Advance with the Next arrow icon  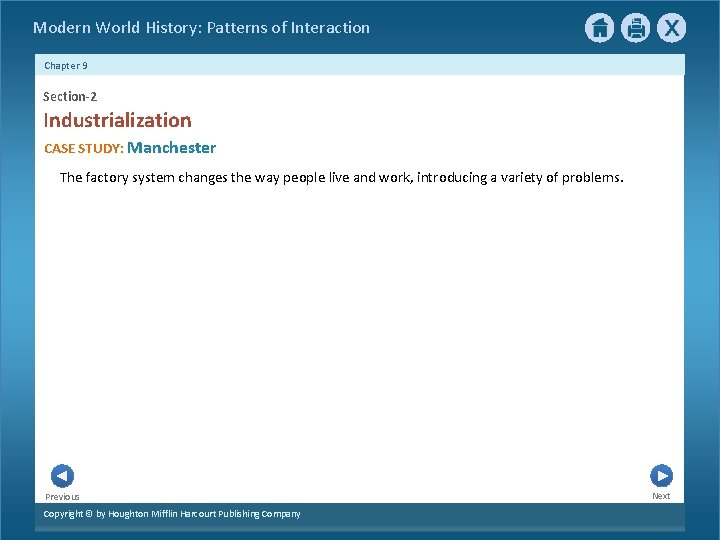tap(661, 476)
